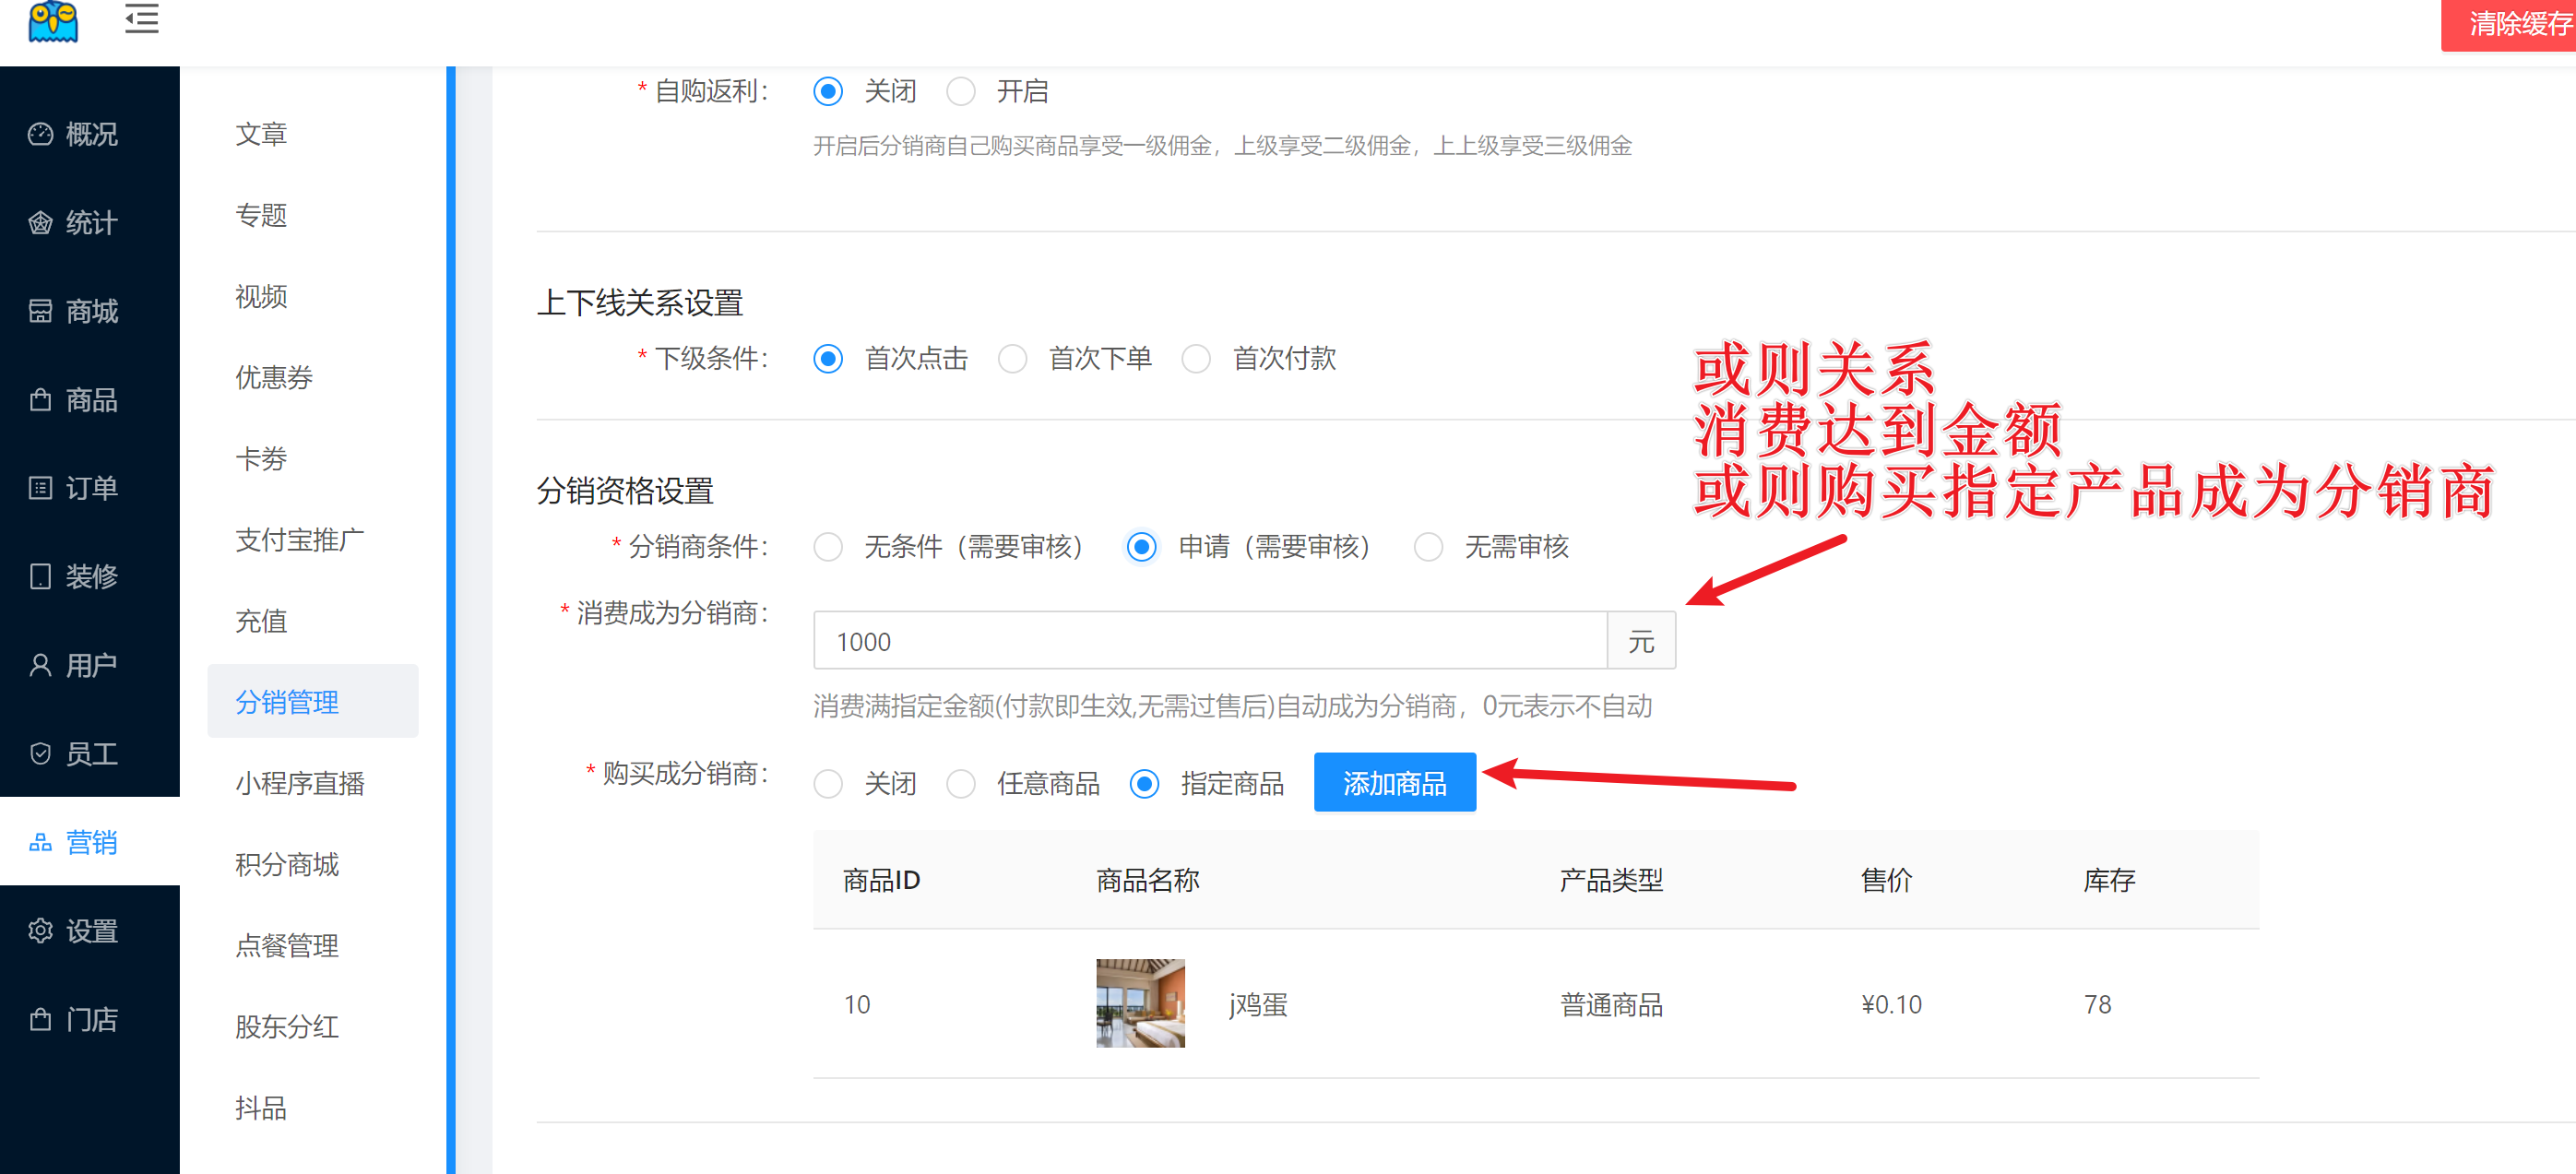Select 任意商品 for 购买成分销商
The height and width of the screenshot is (1174, 2576).
pos(960,784)
